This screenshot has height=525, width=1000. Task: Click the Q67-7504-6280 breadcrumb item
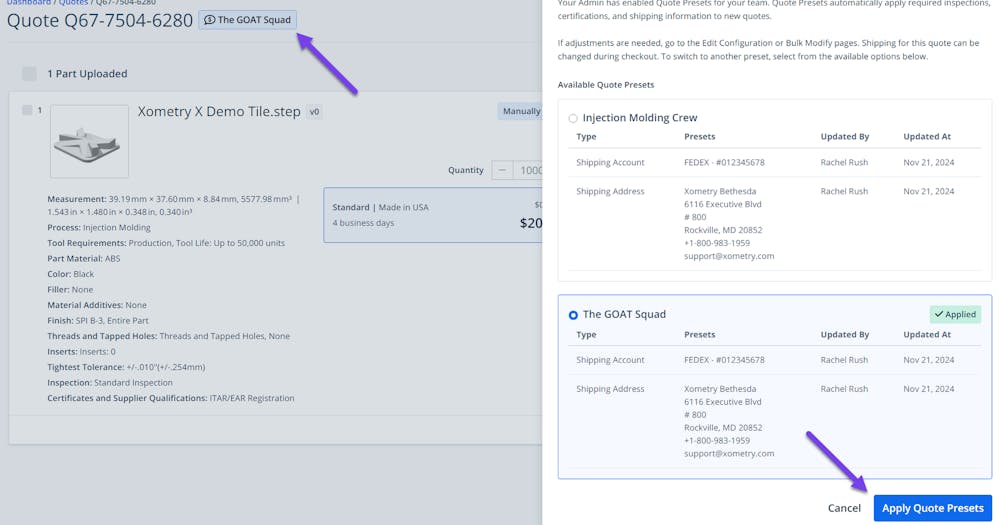coord(125,3)
